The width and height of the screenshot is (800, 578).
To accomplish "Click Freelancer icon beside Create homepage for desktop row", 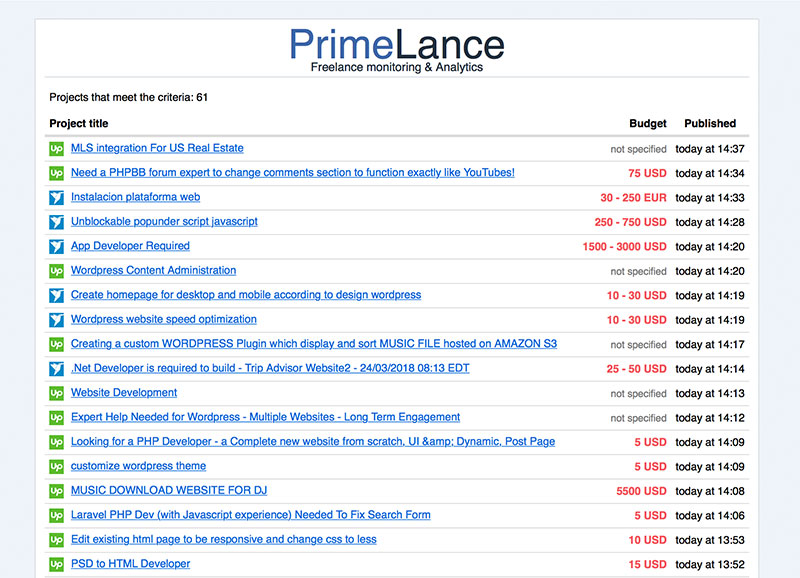I will pyautogui.click(x=56, y=295).
